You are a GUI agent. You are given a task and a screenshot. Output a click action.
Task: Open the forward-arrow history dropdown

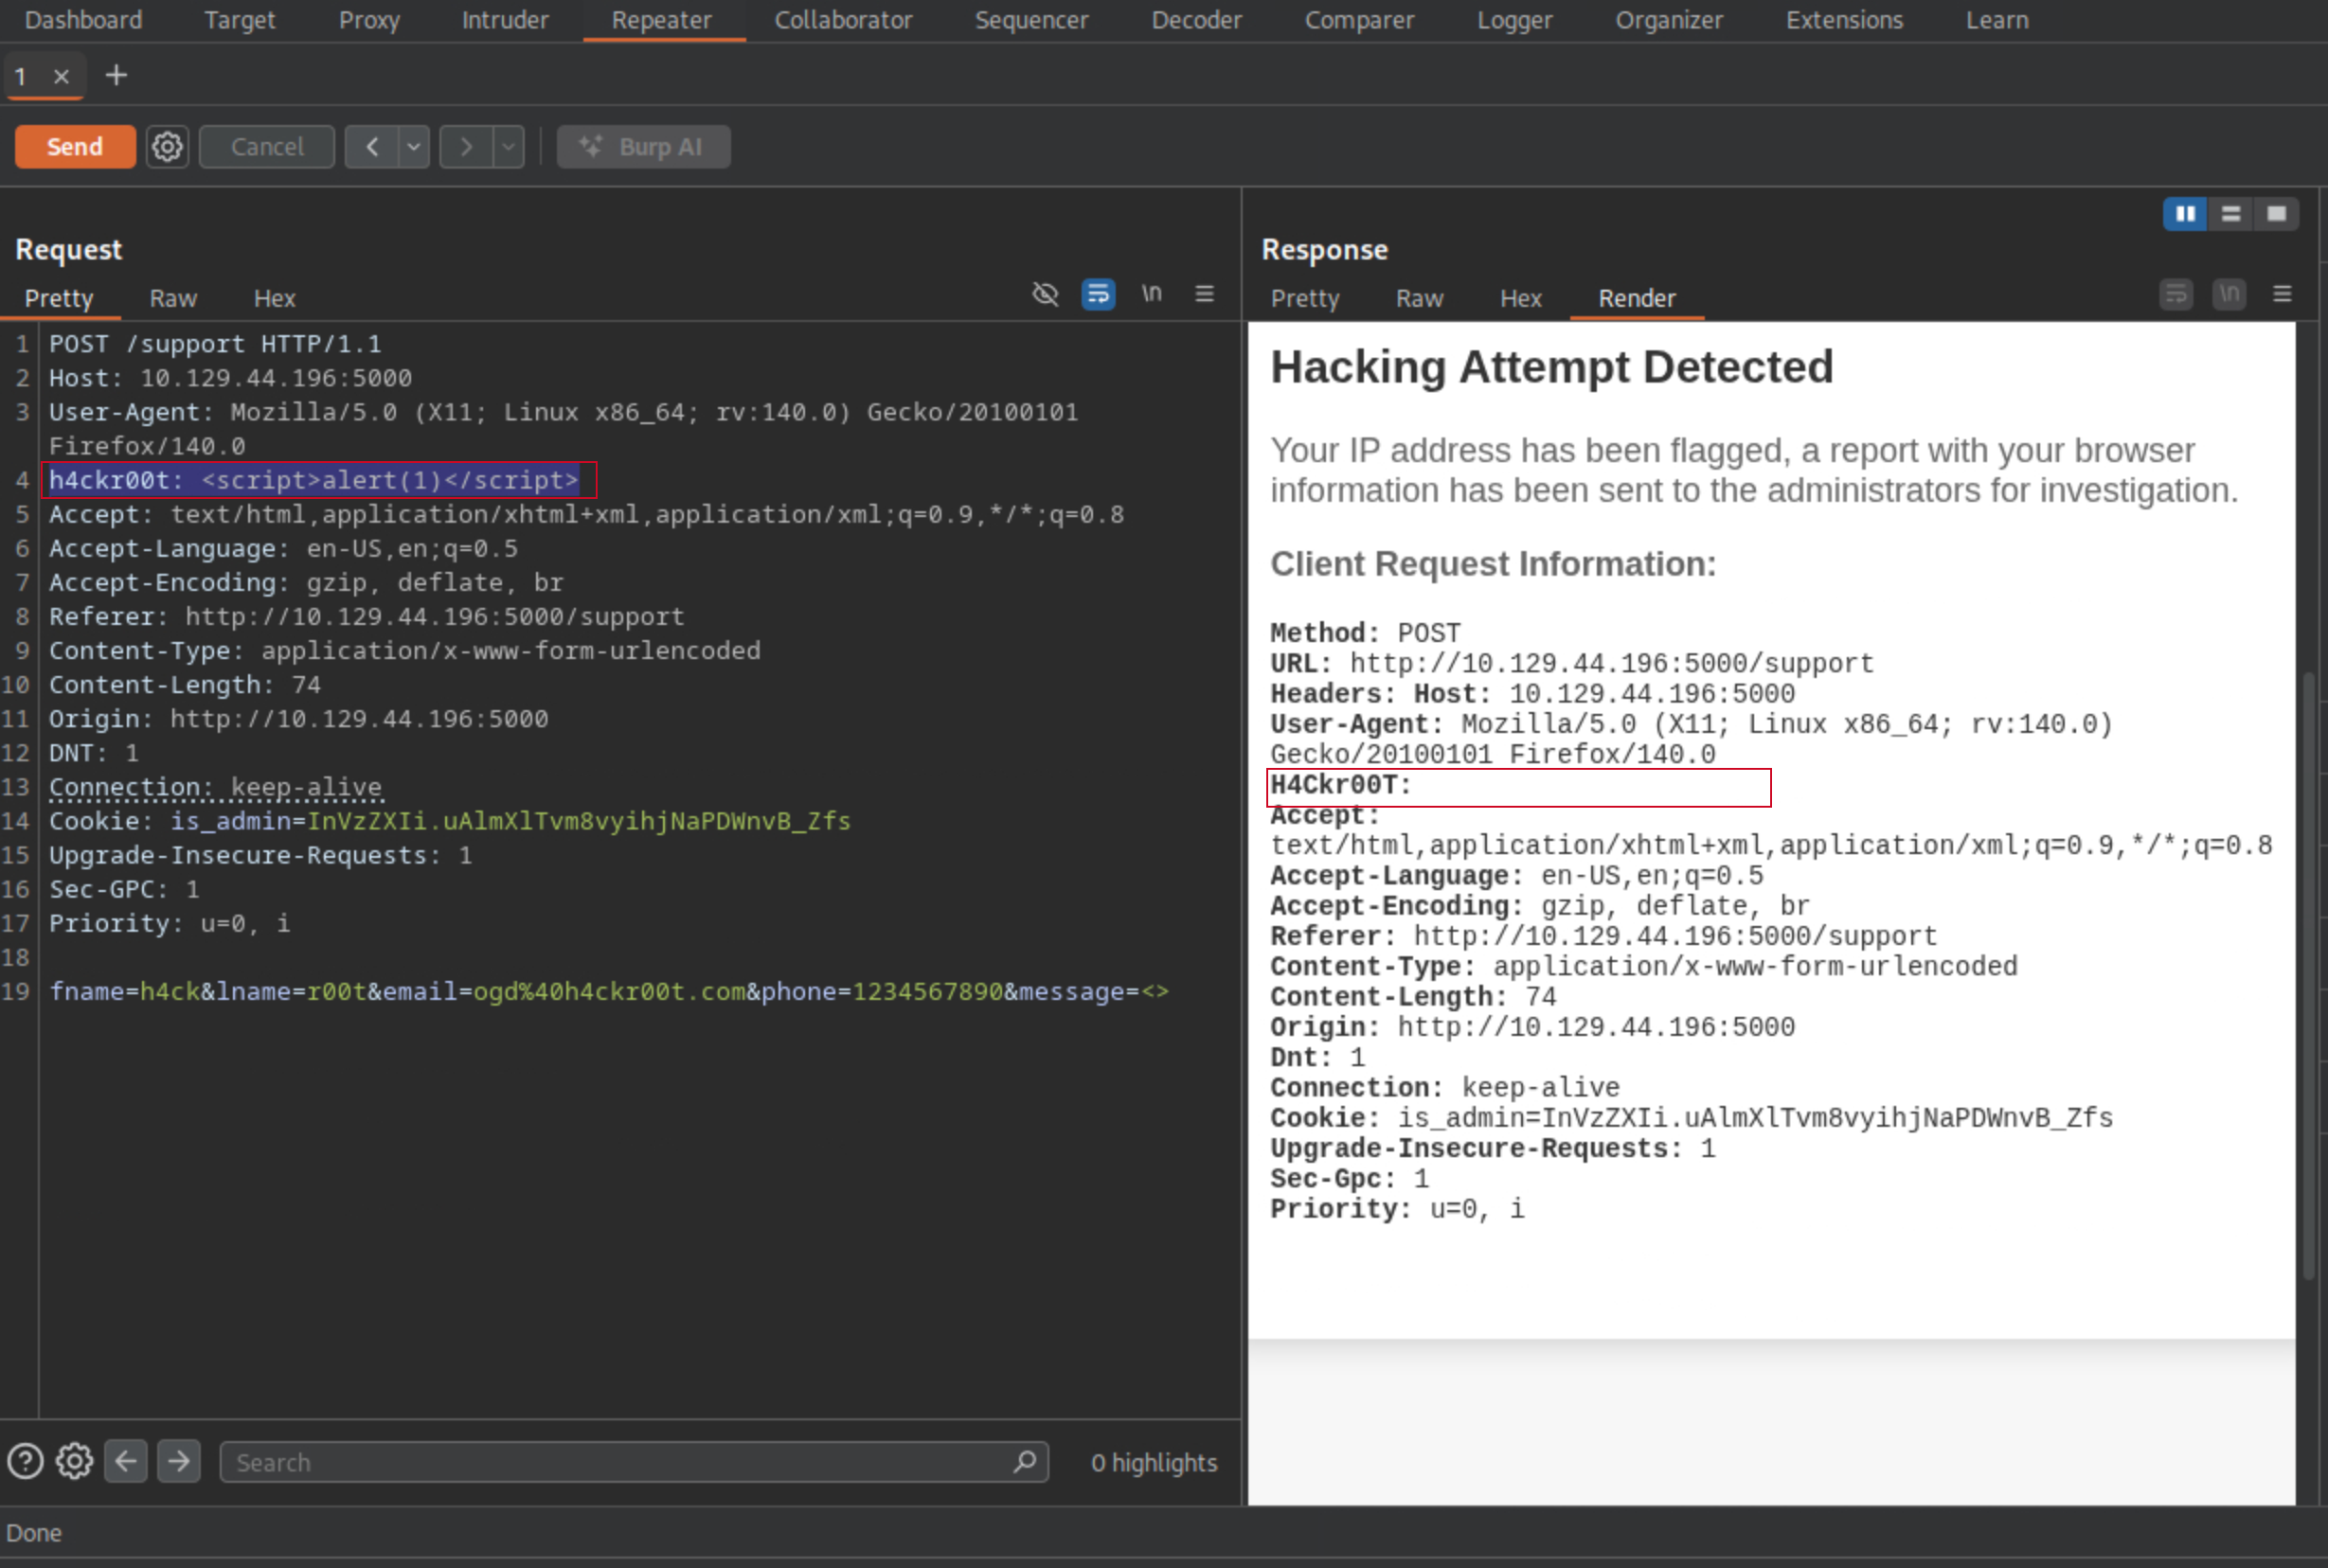tap(508, 146)
